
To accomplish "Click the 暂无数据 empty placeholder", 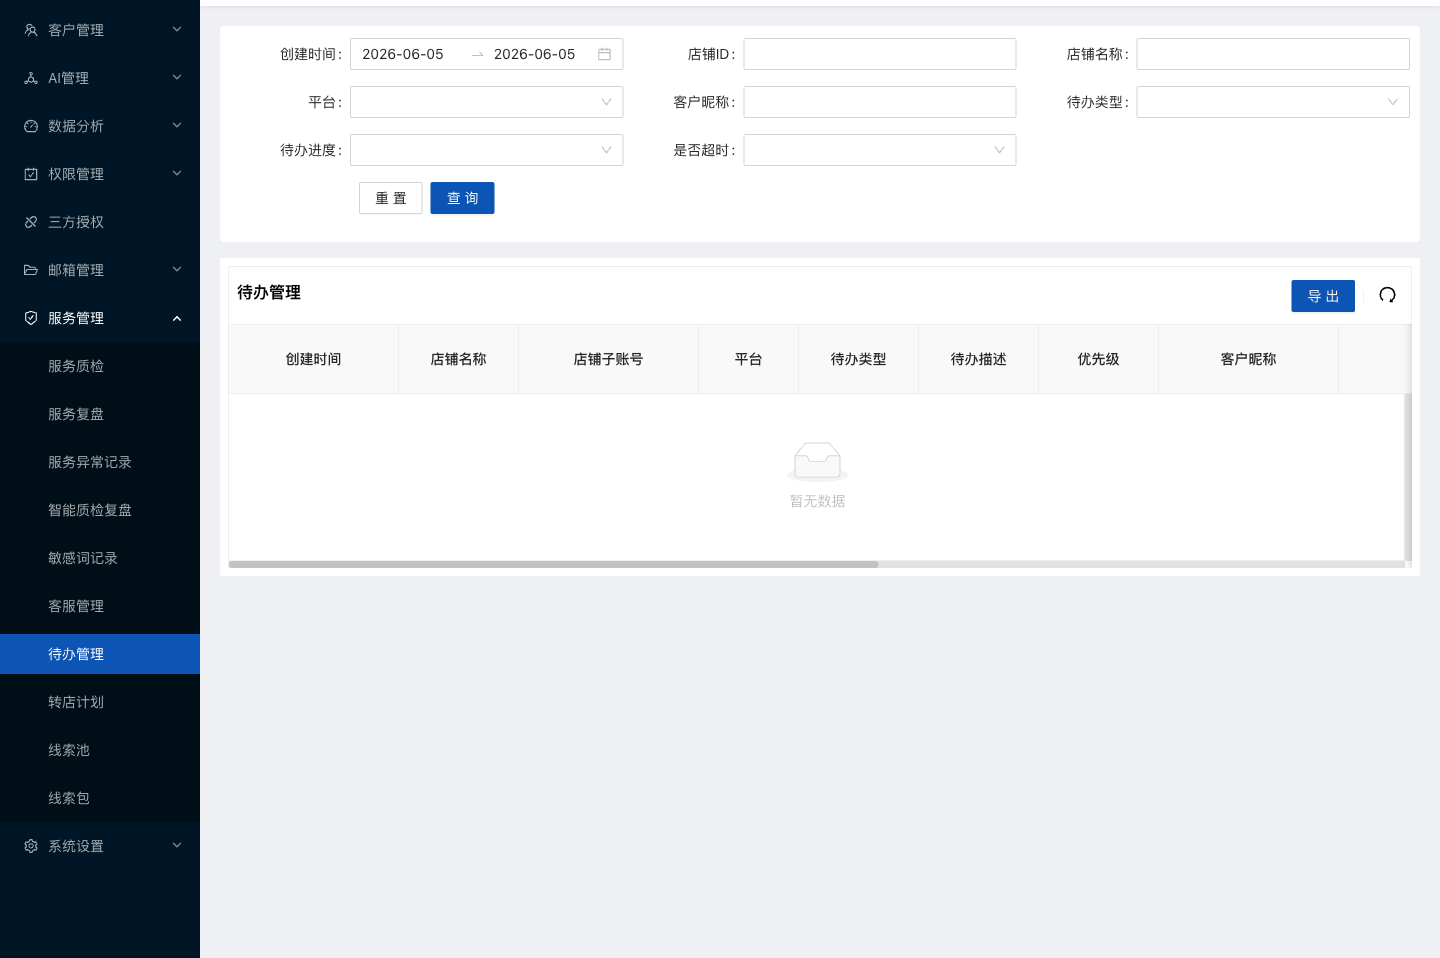I will pos(817,476).
